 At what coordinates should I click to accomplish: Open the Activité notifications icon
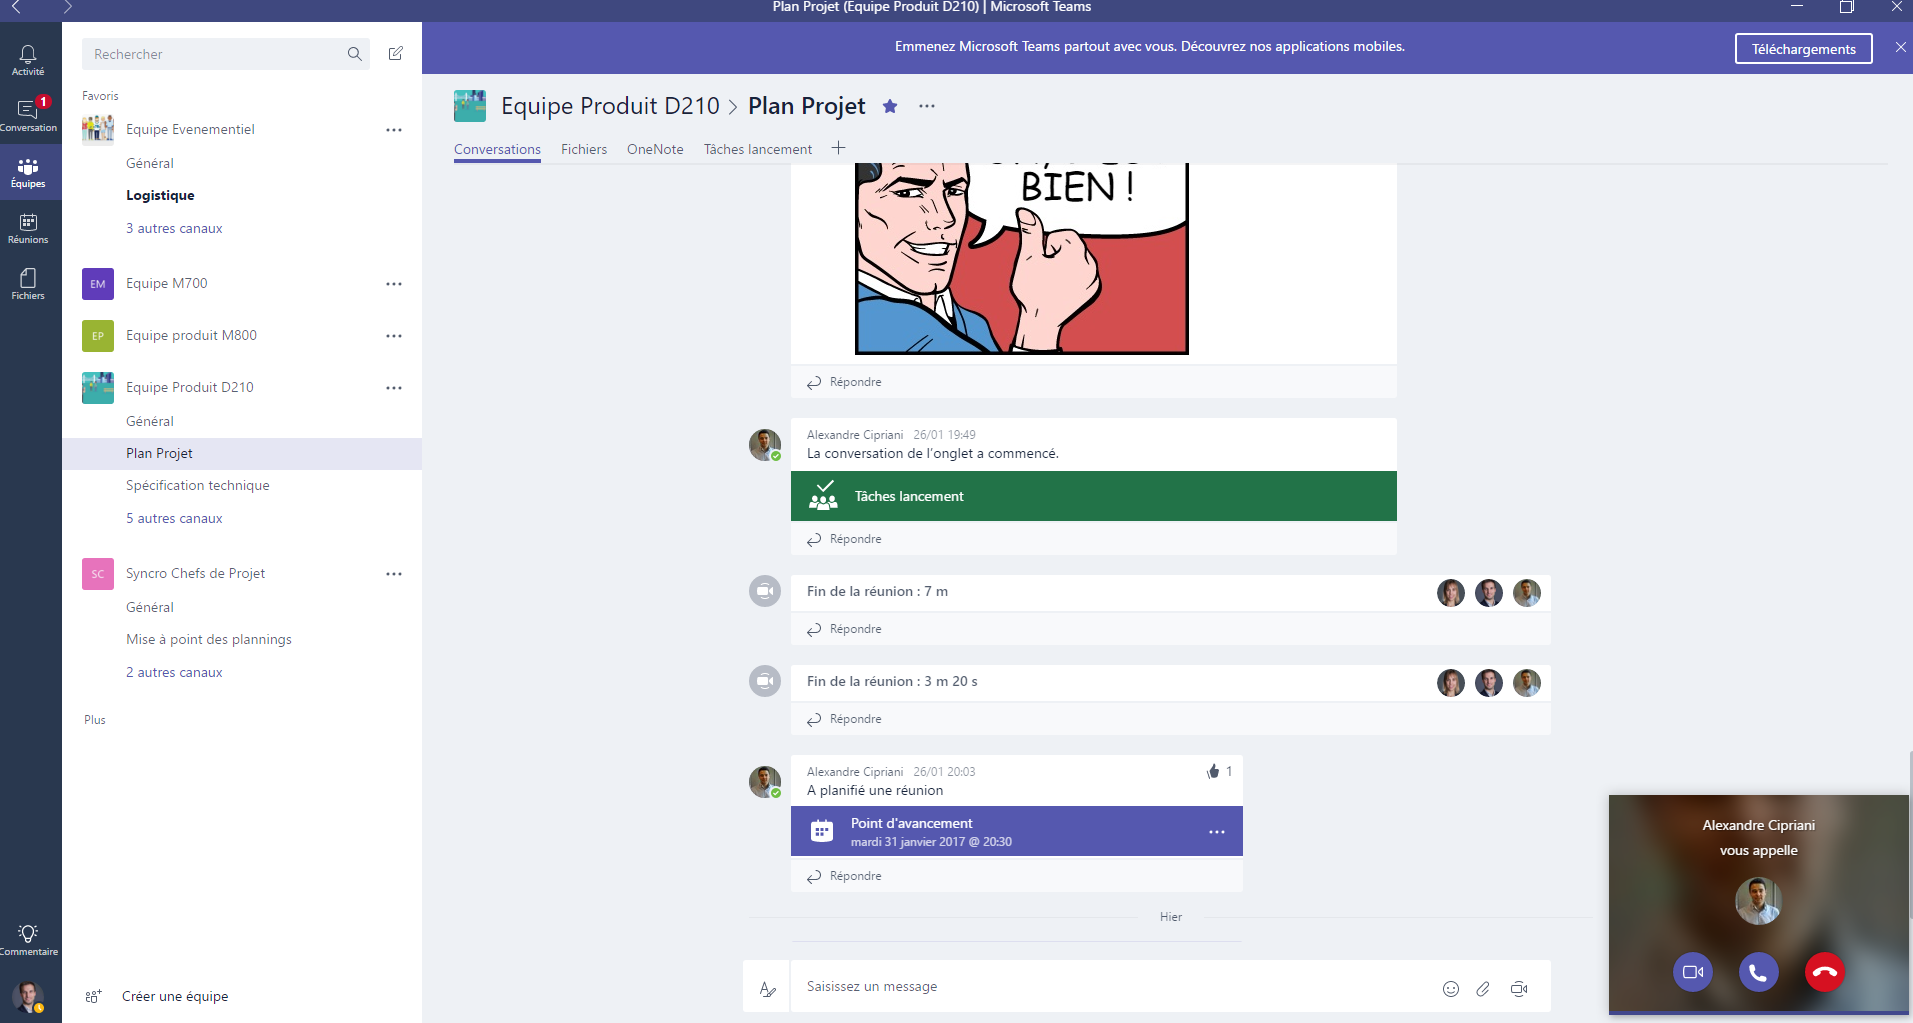(x=28, y=60)
